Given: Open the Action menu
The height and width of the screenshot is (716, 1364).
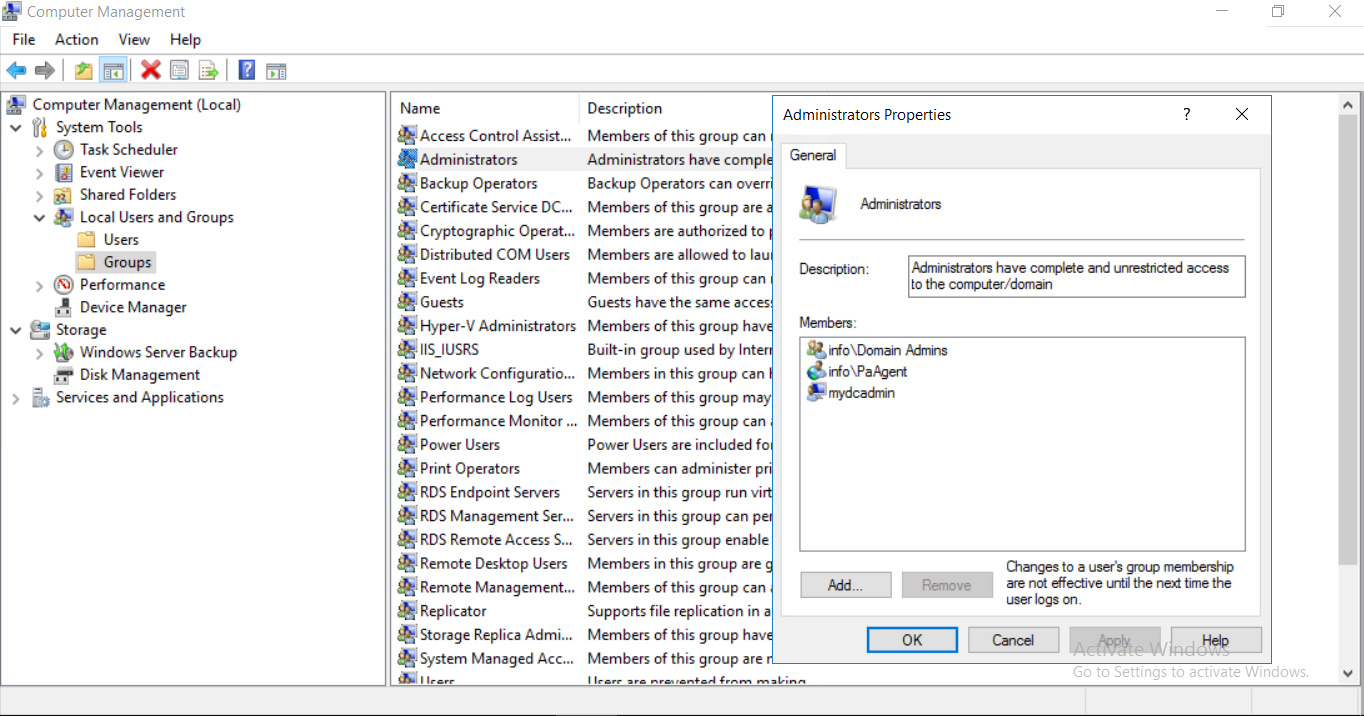Looking at the screenshot, I should click(x=76, y=39).
